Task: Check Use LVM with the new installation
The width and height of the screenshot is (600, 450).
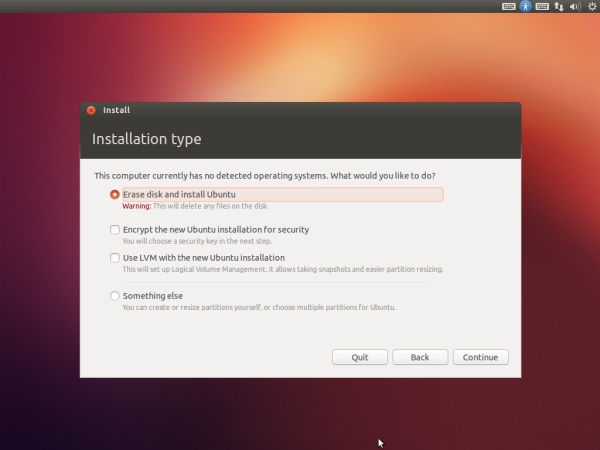Action: 115,258
